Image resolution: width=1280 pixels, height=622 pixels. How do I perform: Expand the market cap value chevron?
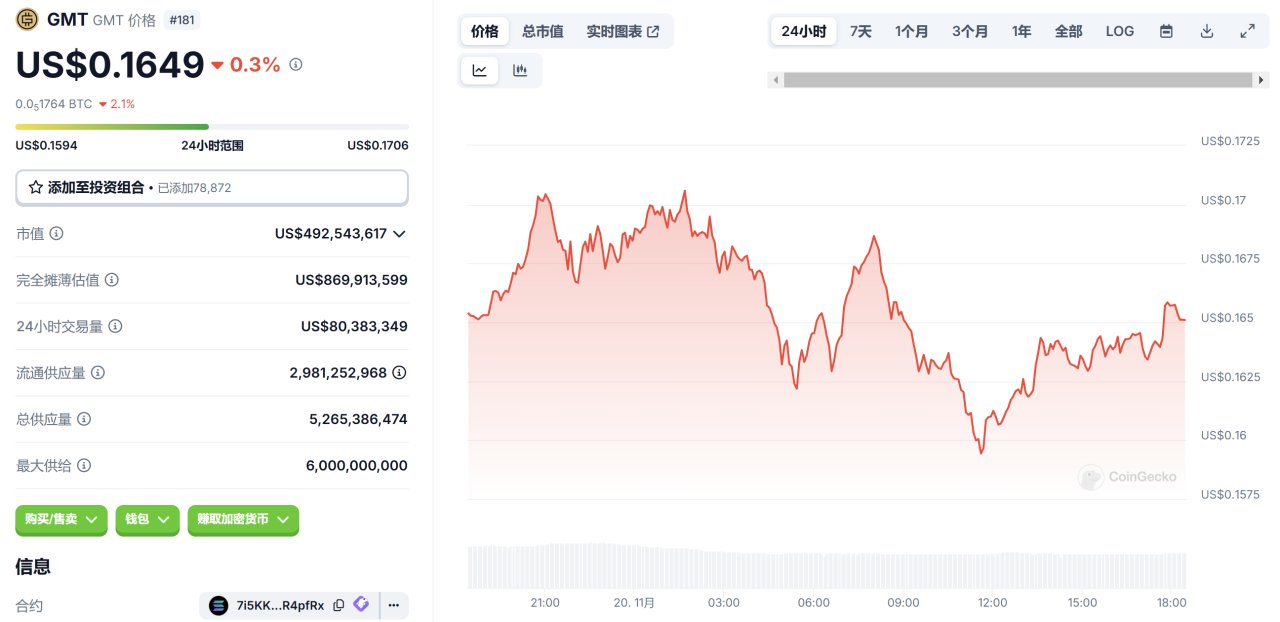pyautogui.click(x=399, y=234)
